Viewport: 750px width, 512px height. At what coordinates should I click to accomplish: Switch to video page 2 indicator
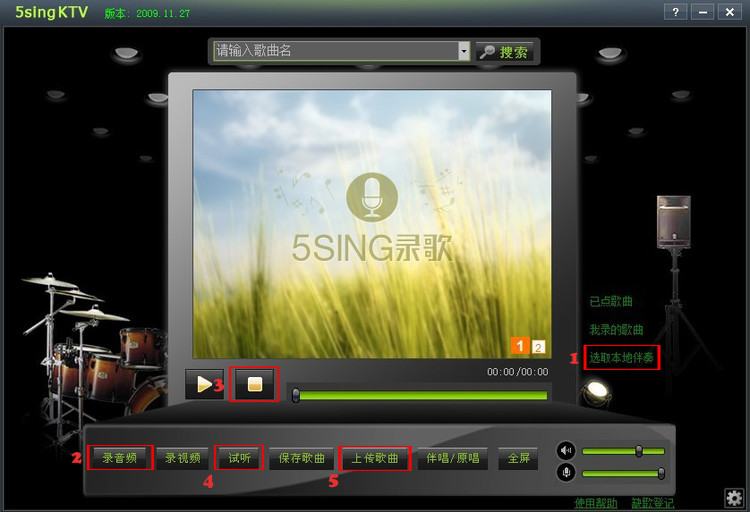538,347
